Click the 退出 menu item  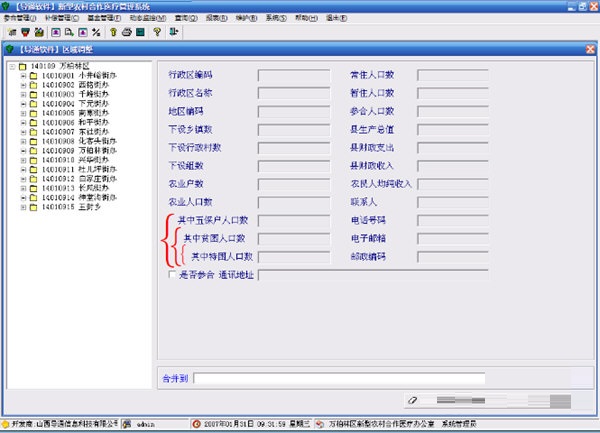pyautogui.click(x=336, y=18)
